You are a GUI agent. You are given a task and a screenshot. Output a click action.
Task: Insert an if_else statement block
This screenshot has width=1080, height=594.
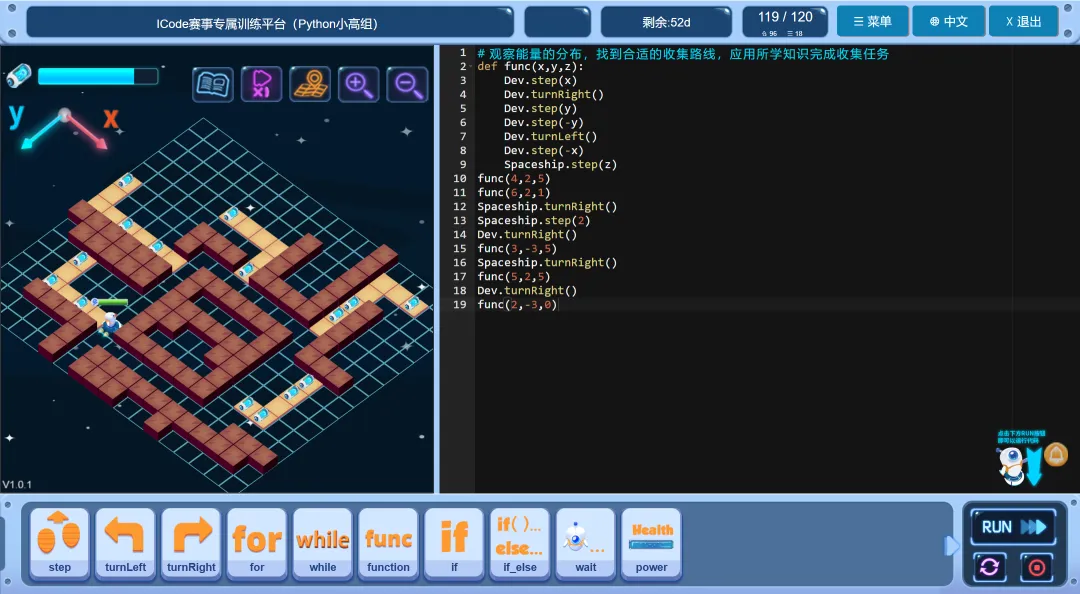point(520,543)
